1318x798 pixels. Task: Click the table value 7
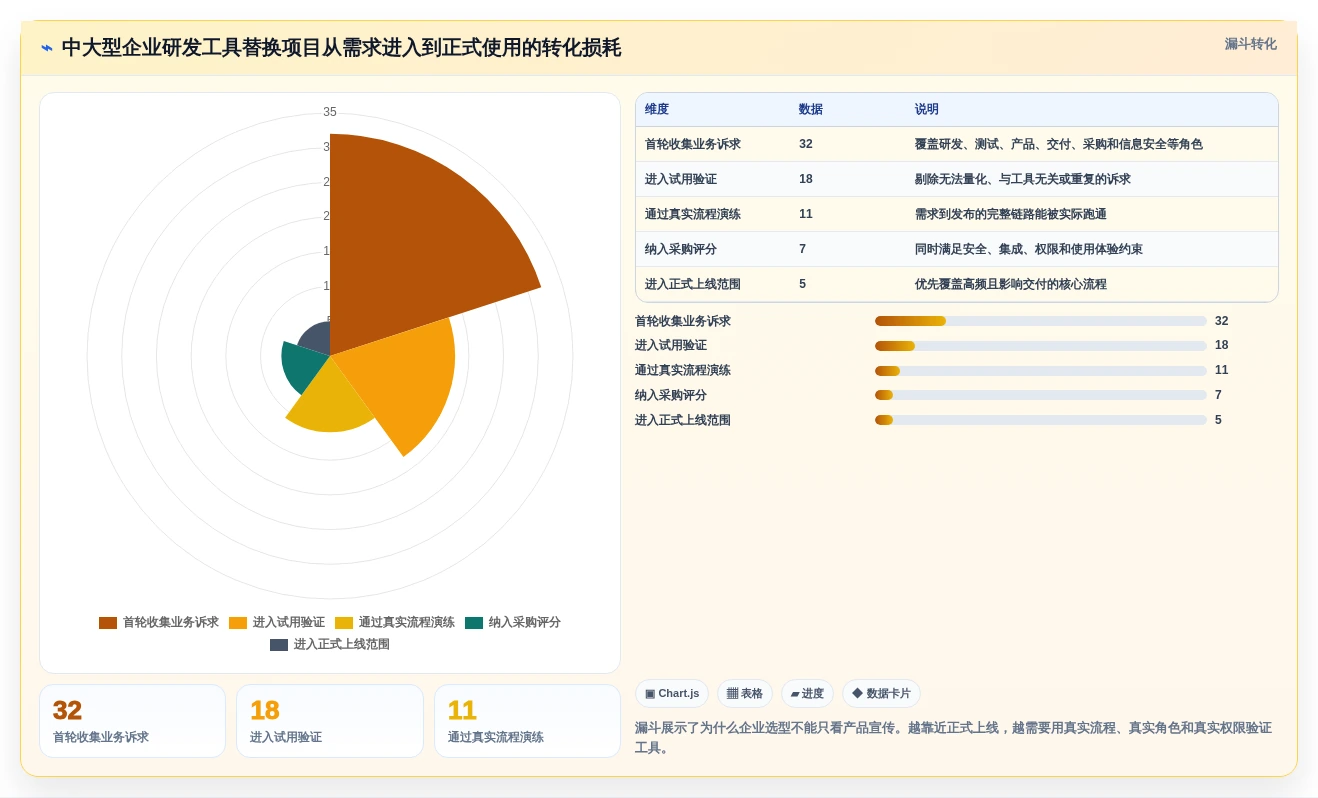[x=802, y=249]
